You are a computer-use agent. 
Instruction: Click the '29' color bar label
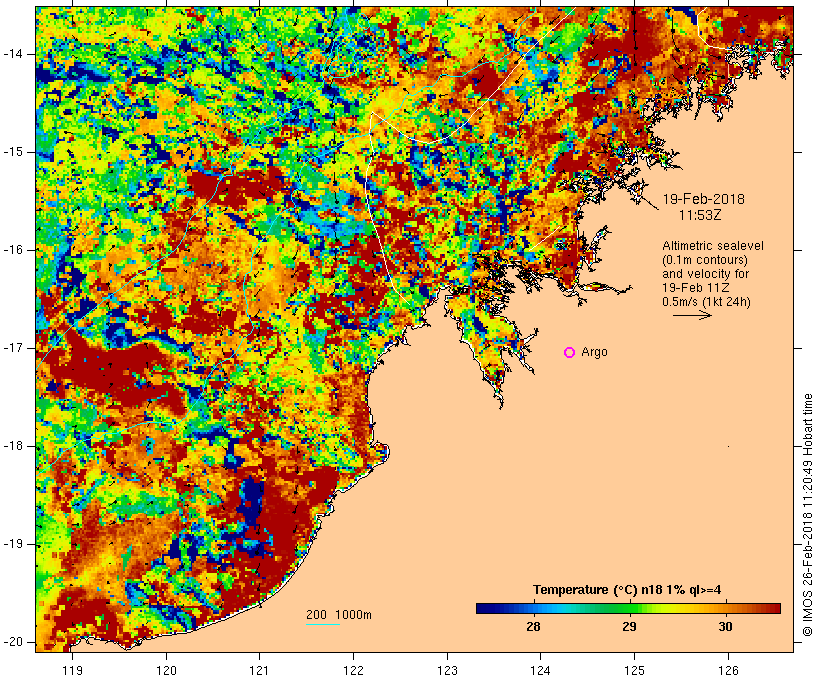pyautogui.click(x=629, y=627)
